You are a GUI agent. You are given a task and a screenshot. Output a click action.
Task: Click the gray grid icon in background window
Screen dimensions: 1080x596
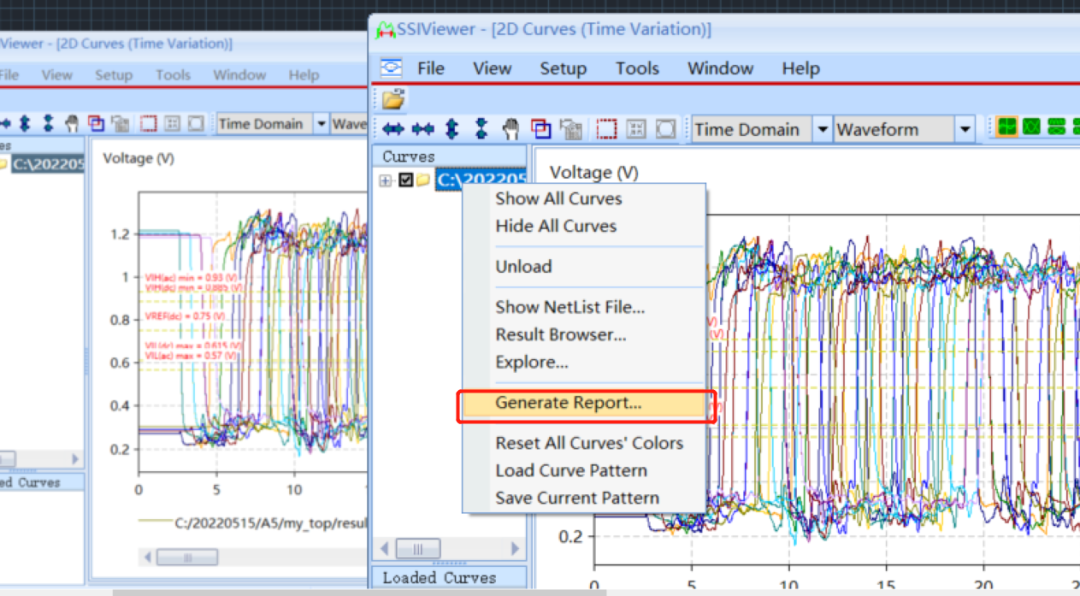172,124
